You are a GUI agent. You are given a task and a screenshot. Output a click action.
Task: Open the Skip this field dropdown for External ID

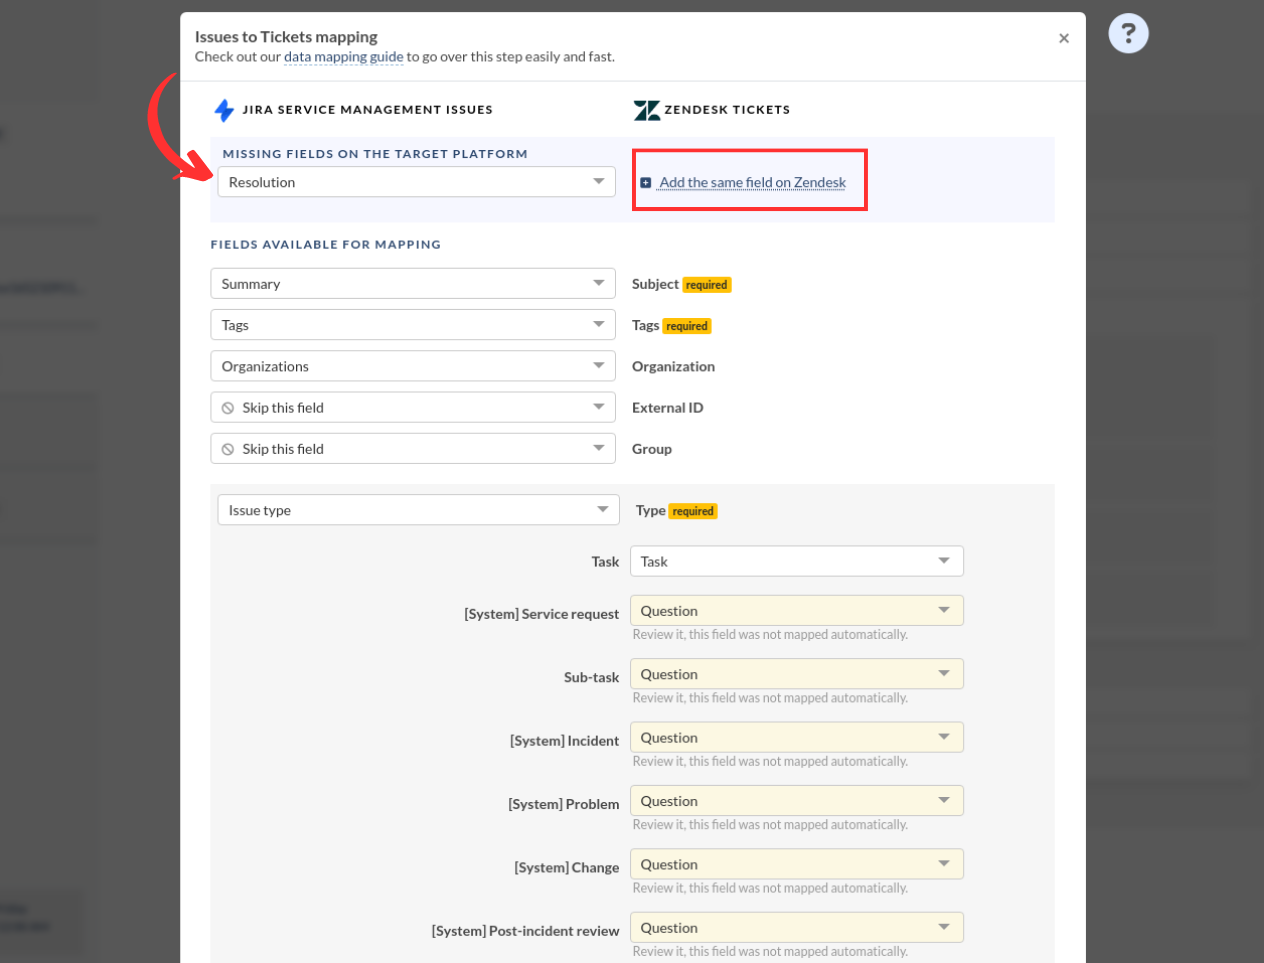412,407
